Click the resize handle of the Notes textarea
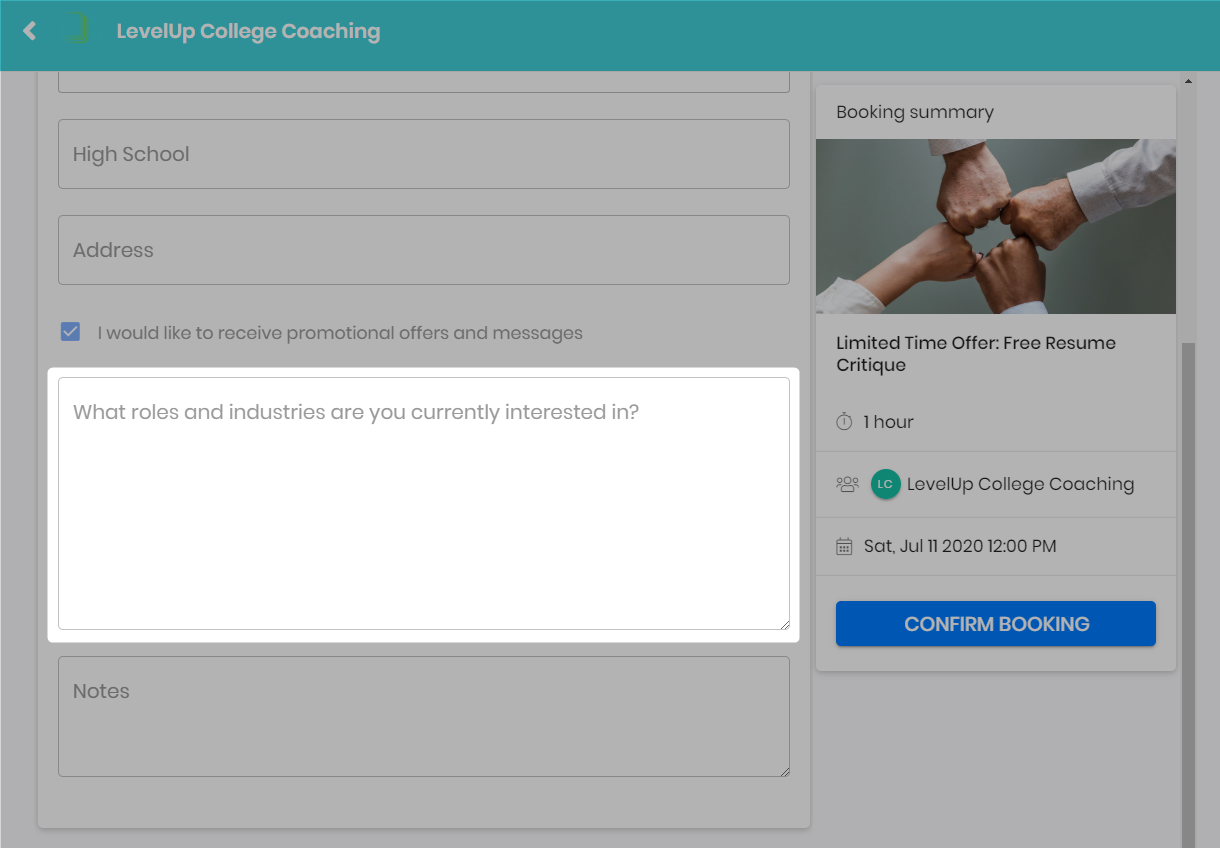 (x=783, y=770)
